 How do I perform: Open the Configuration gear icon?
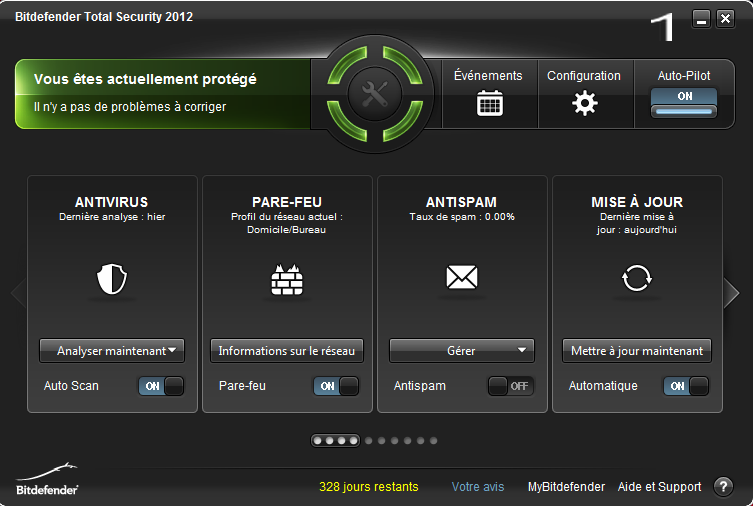[x=584, y=103]
